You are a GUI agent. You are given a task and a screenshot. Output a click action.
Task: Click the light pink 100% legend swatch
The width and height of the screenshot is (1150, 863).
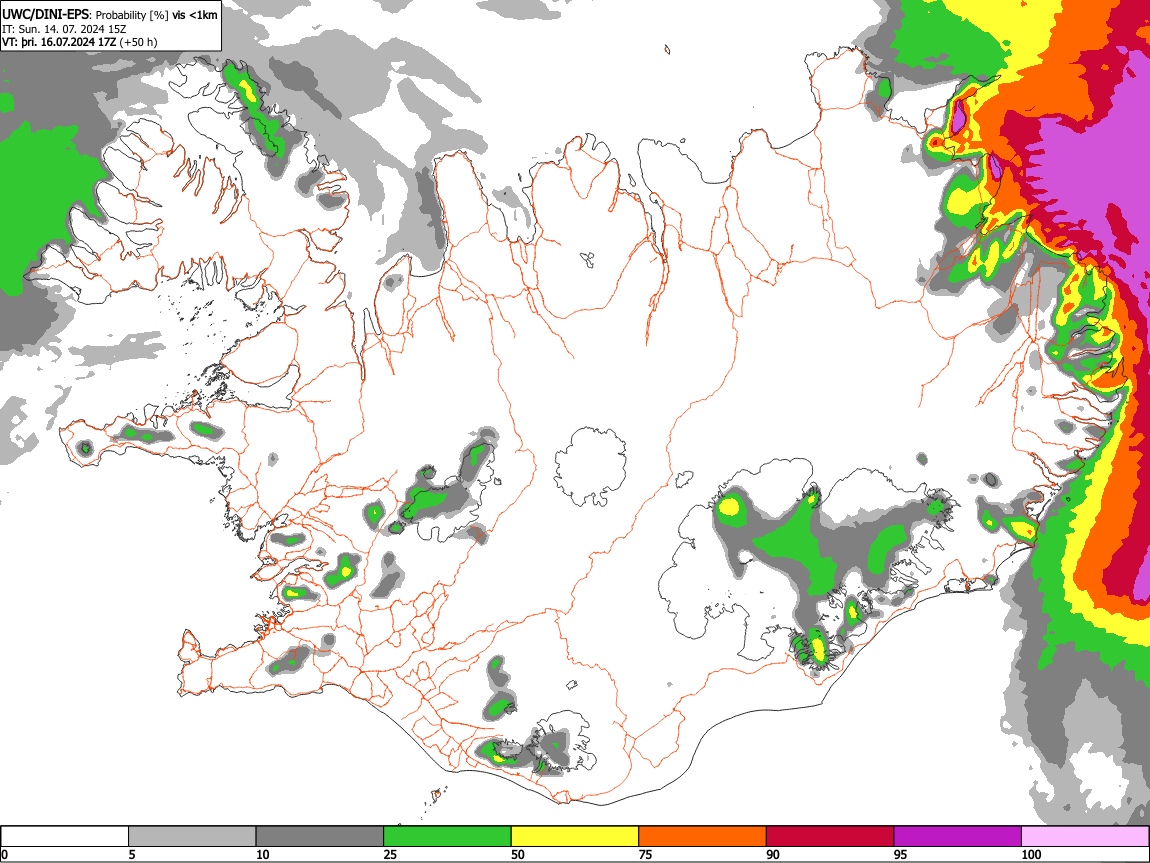click(1085, 836)
